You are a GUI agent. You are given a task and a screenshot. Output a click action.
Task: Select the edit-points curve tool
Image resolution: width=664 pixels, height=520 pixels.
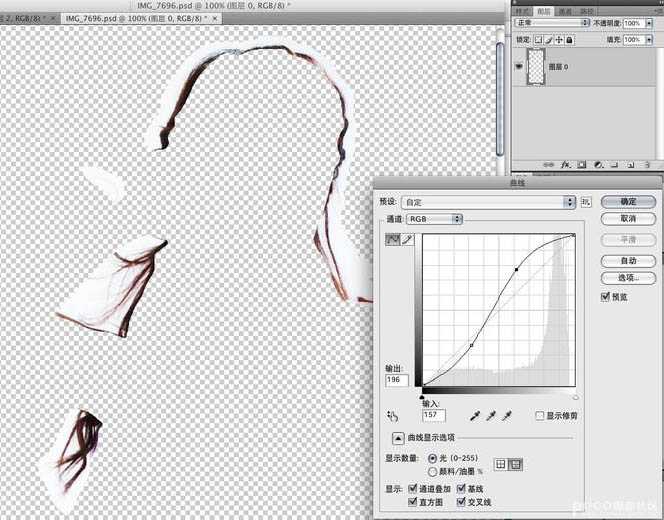tap(393, 240)
